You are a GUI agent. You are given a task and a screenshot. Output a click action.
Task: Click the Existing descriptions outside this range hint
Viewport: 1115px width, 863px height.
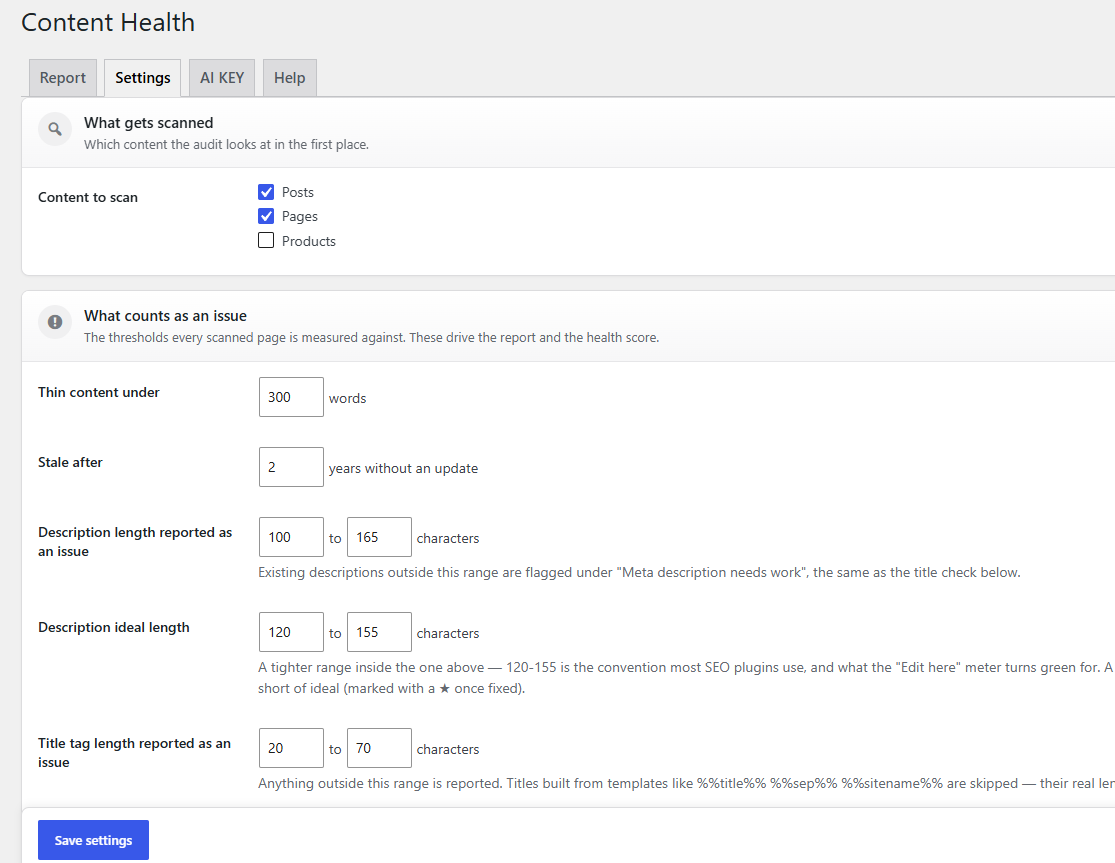(639, 572)
